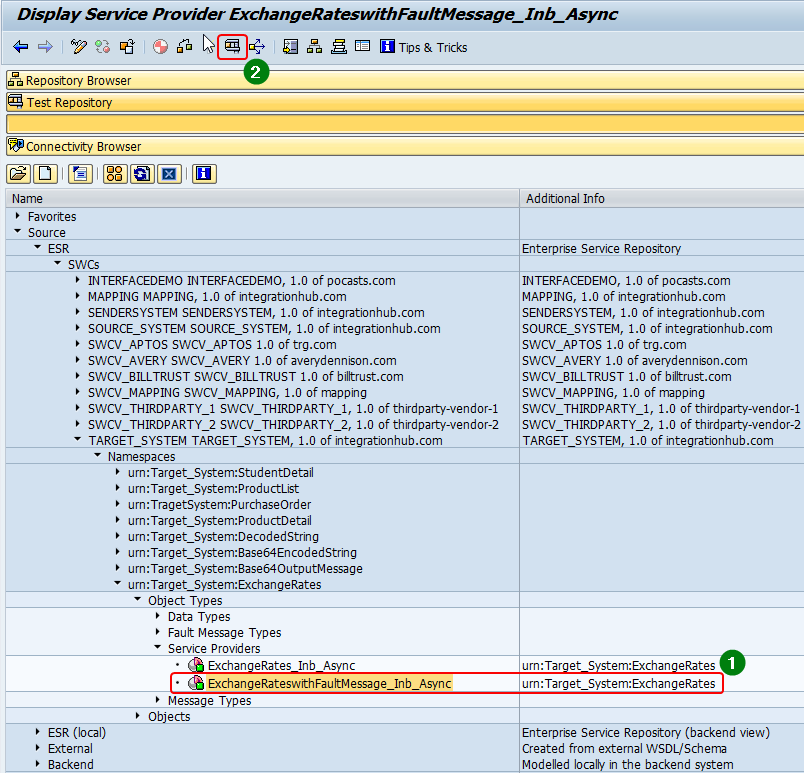
Task: Click the info icon in tree toolbar
Action: pyautogui.click(x=204, y=174)
